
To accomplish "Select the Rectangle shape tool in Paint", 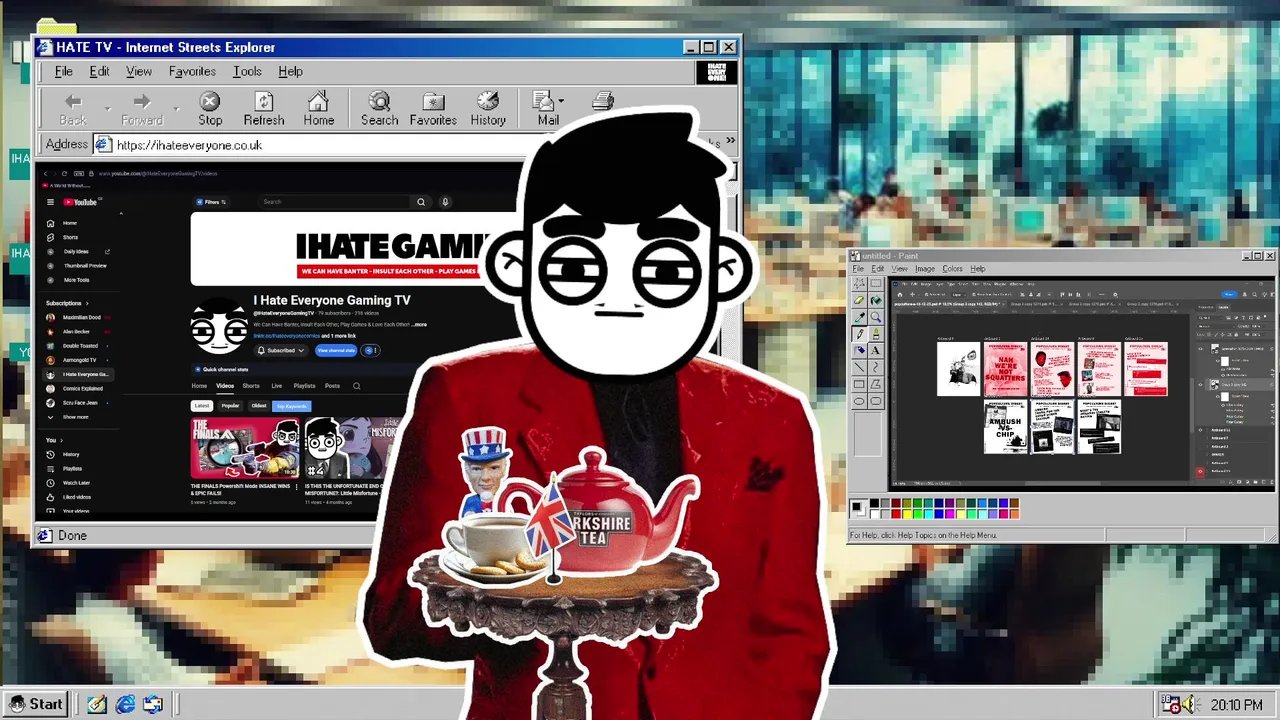I will click(859, 384).
